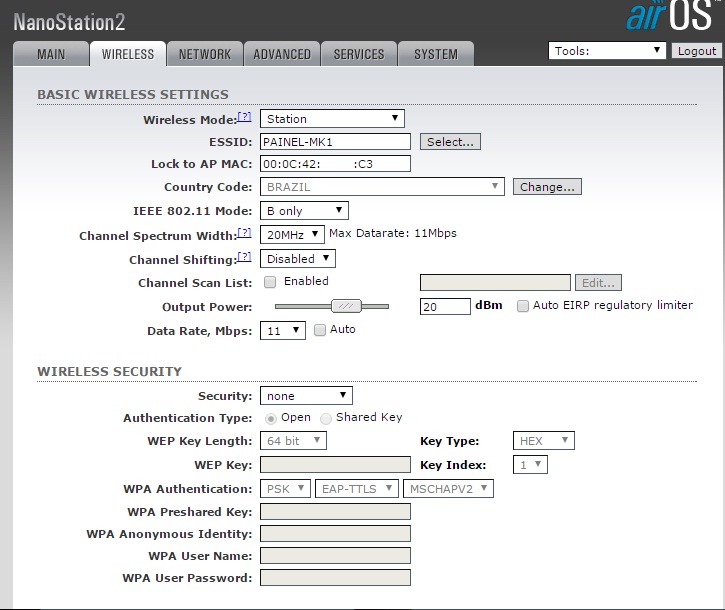This screenshot has width=725, height=610.
Task: Enable the Channel Scan List checkbox
Action: [x=270, y=282]
